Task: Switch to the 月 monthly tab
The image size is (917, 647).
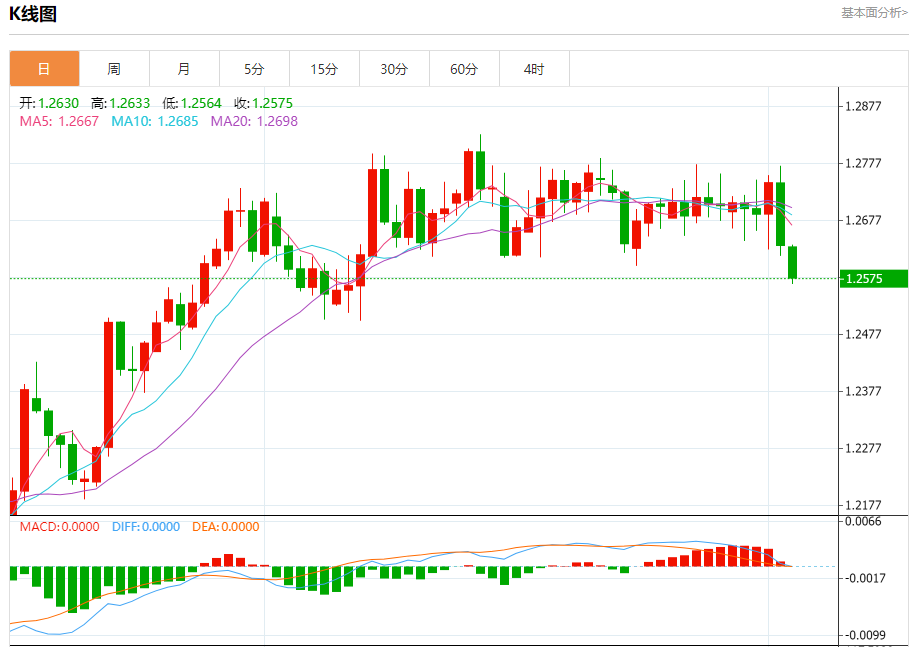Action: (x=184, y=69)
